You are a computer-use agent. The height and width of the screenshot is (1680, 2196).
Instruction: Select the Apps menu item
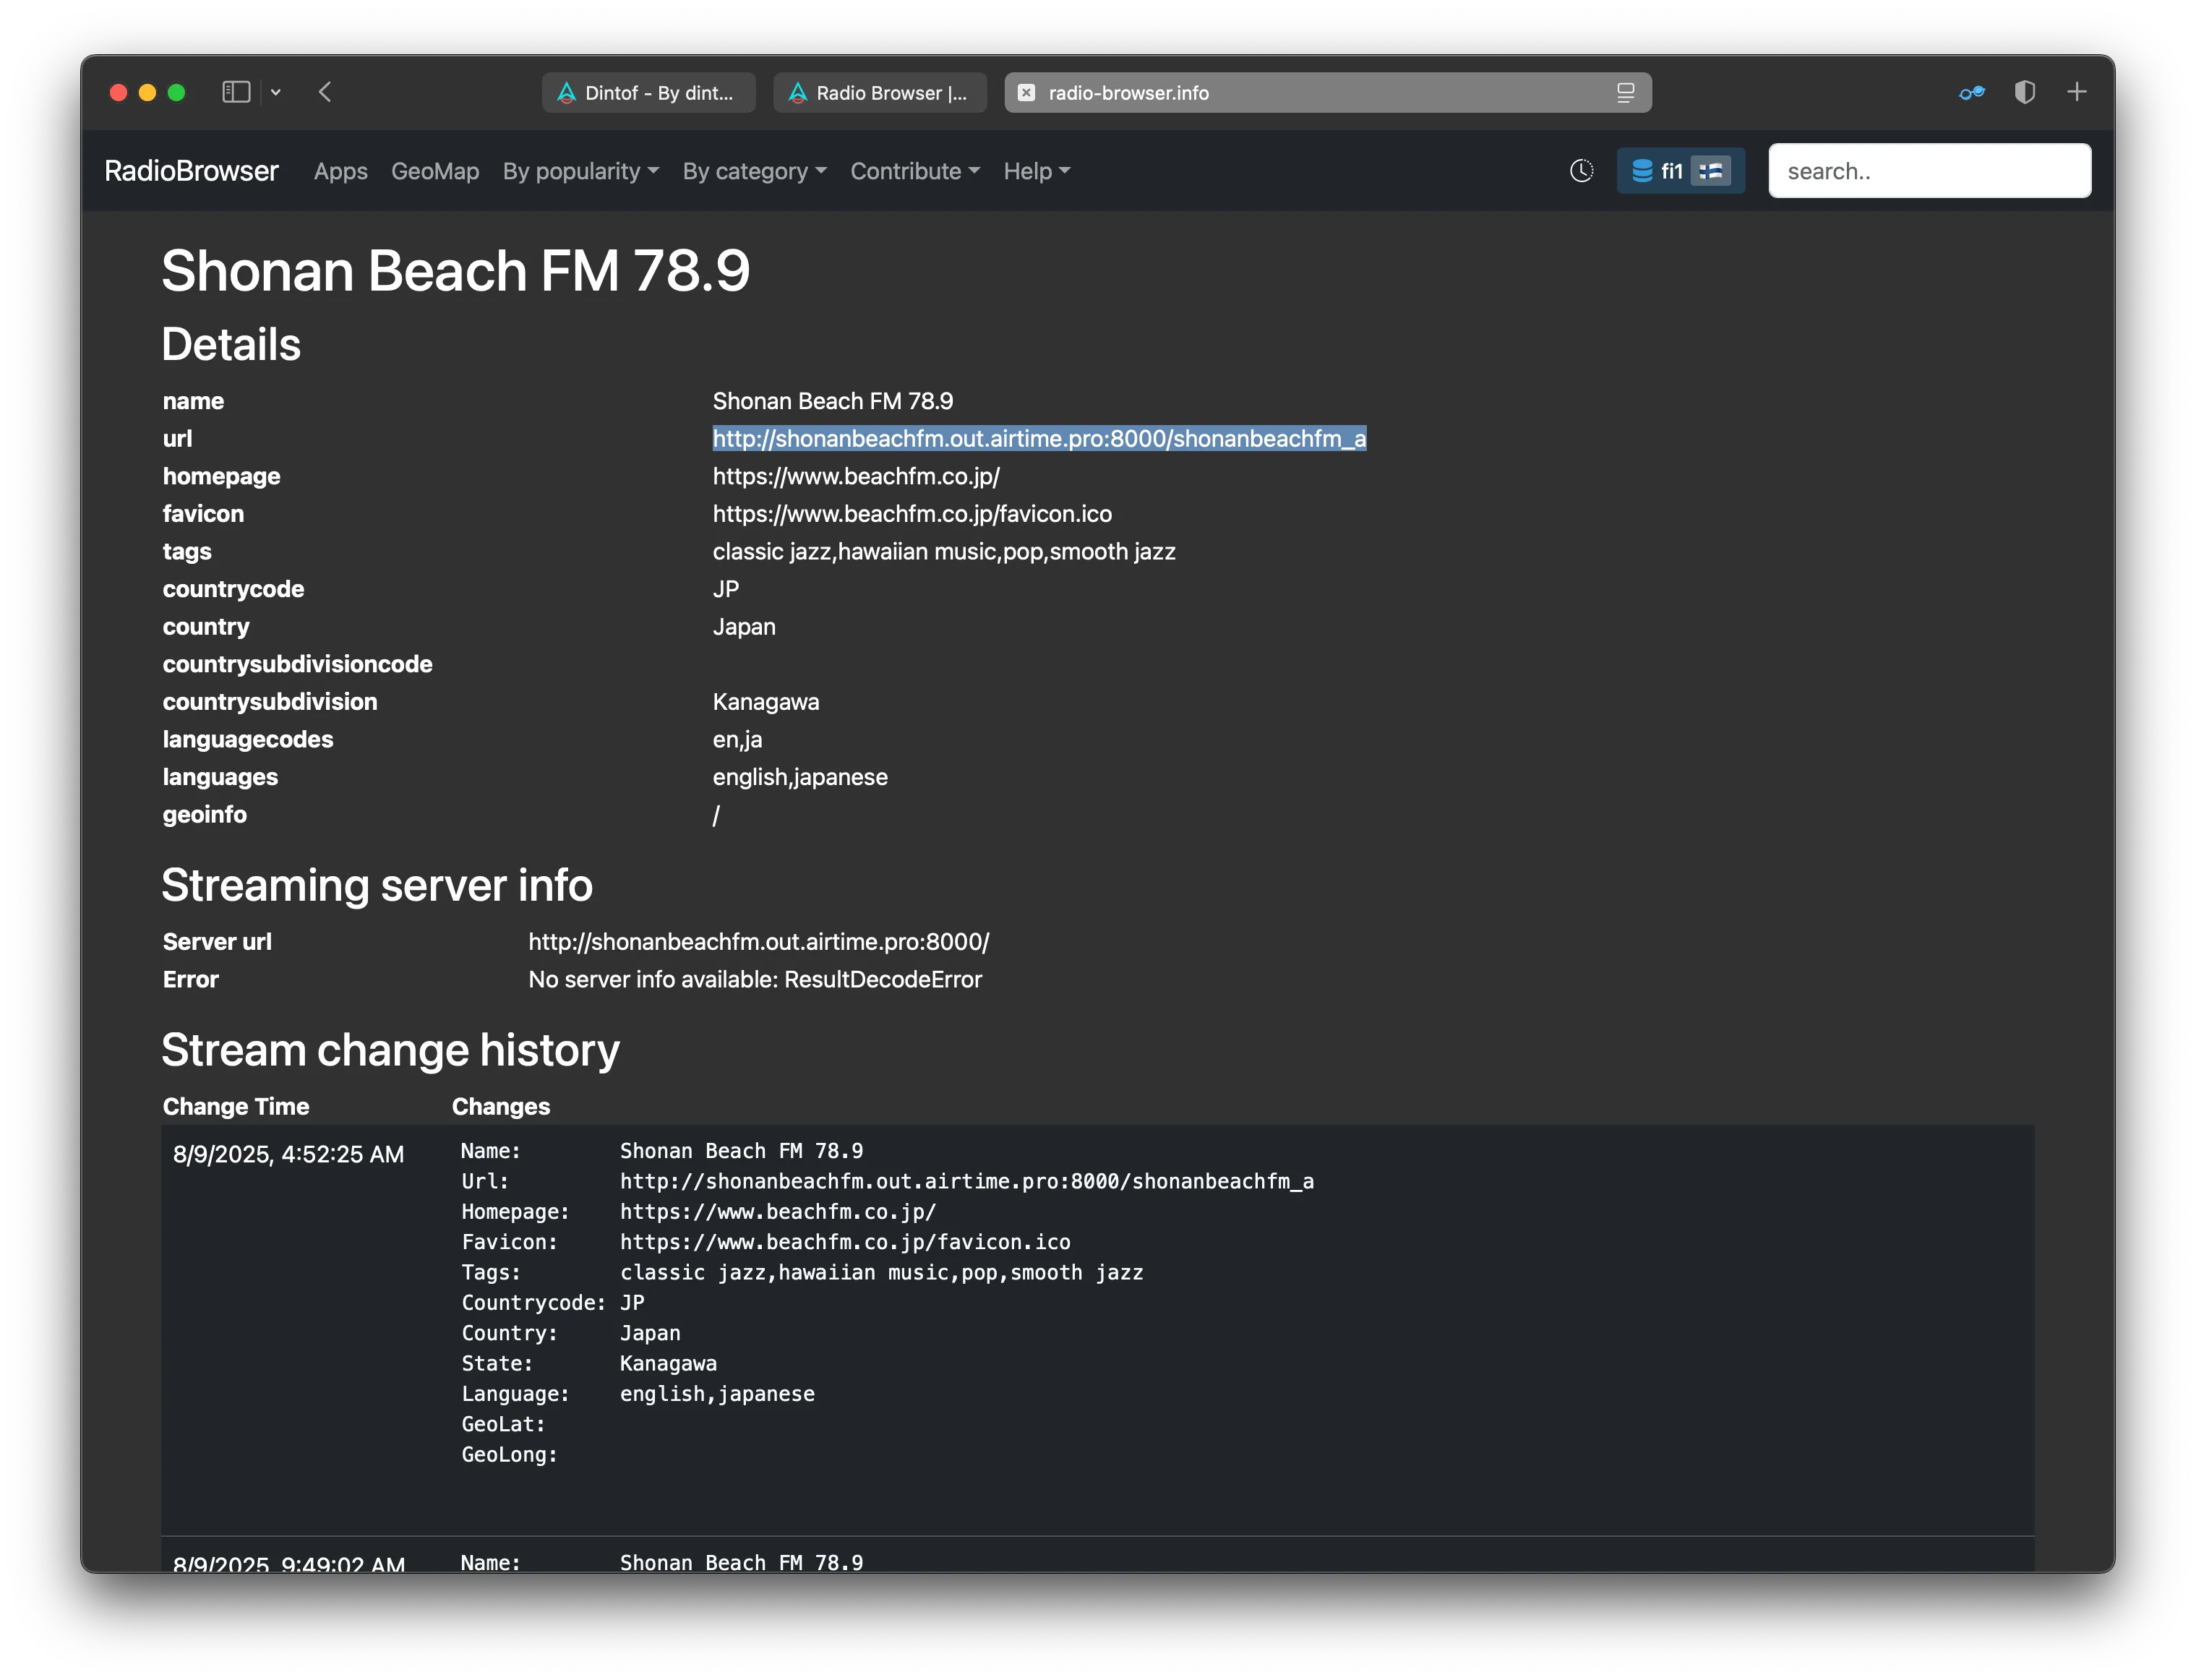[x=340, y=171]
